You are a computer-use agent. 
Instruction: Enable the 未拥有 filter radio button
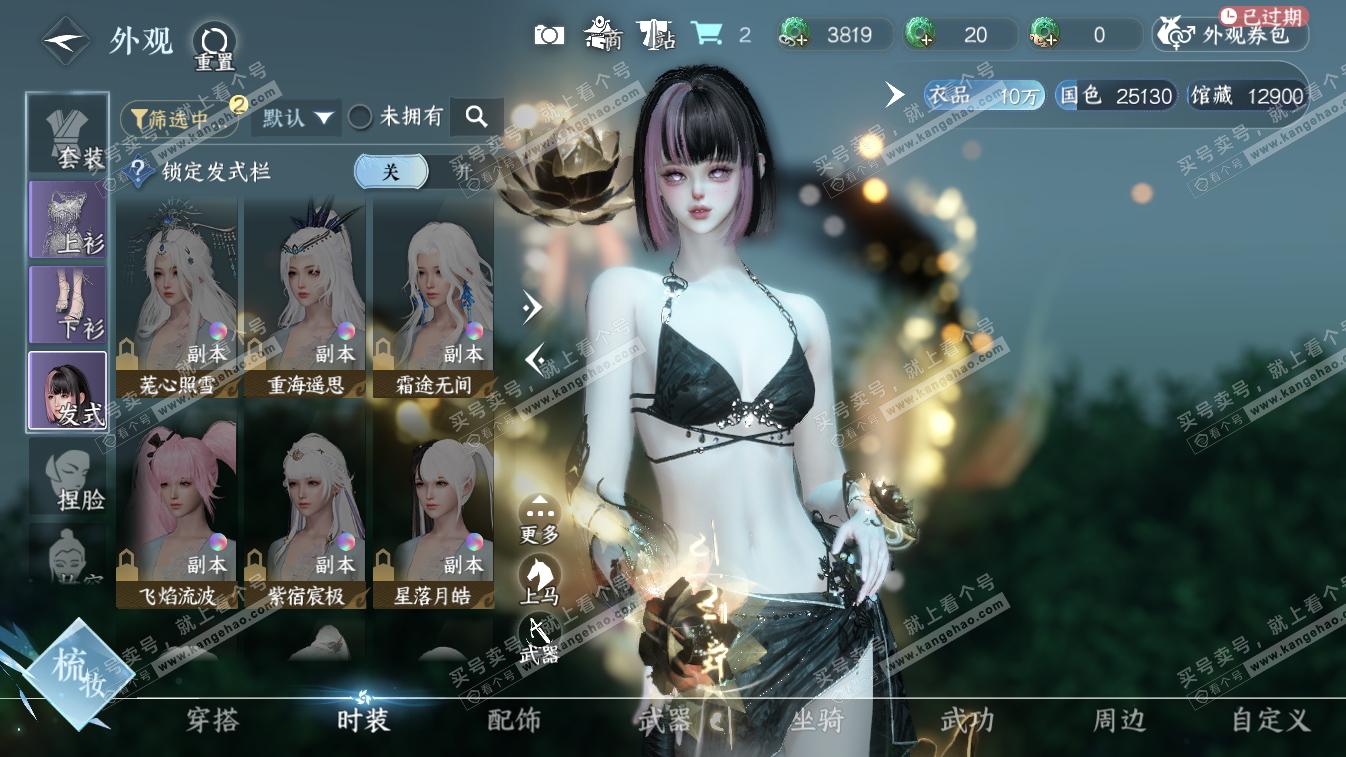click(x=360, y=118)
